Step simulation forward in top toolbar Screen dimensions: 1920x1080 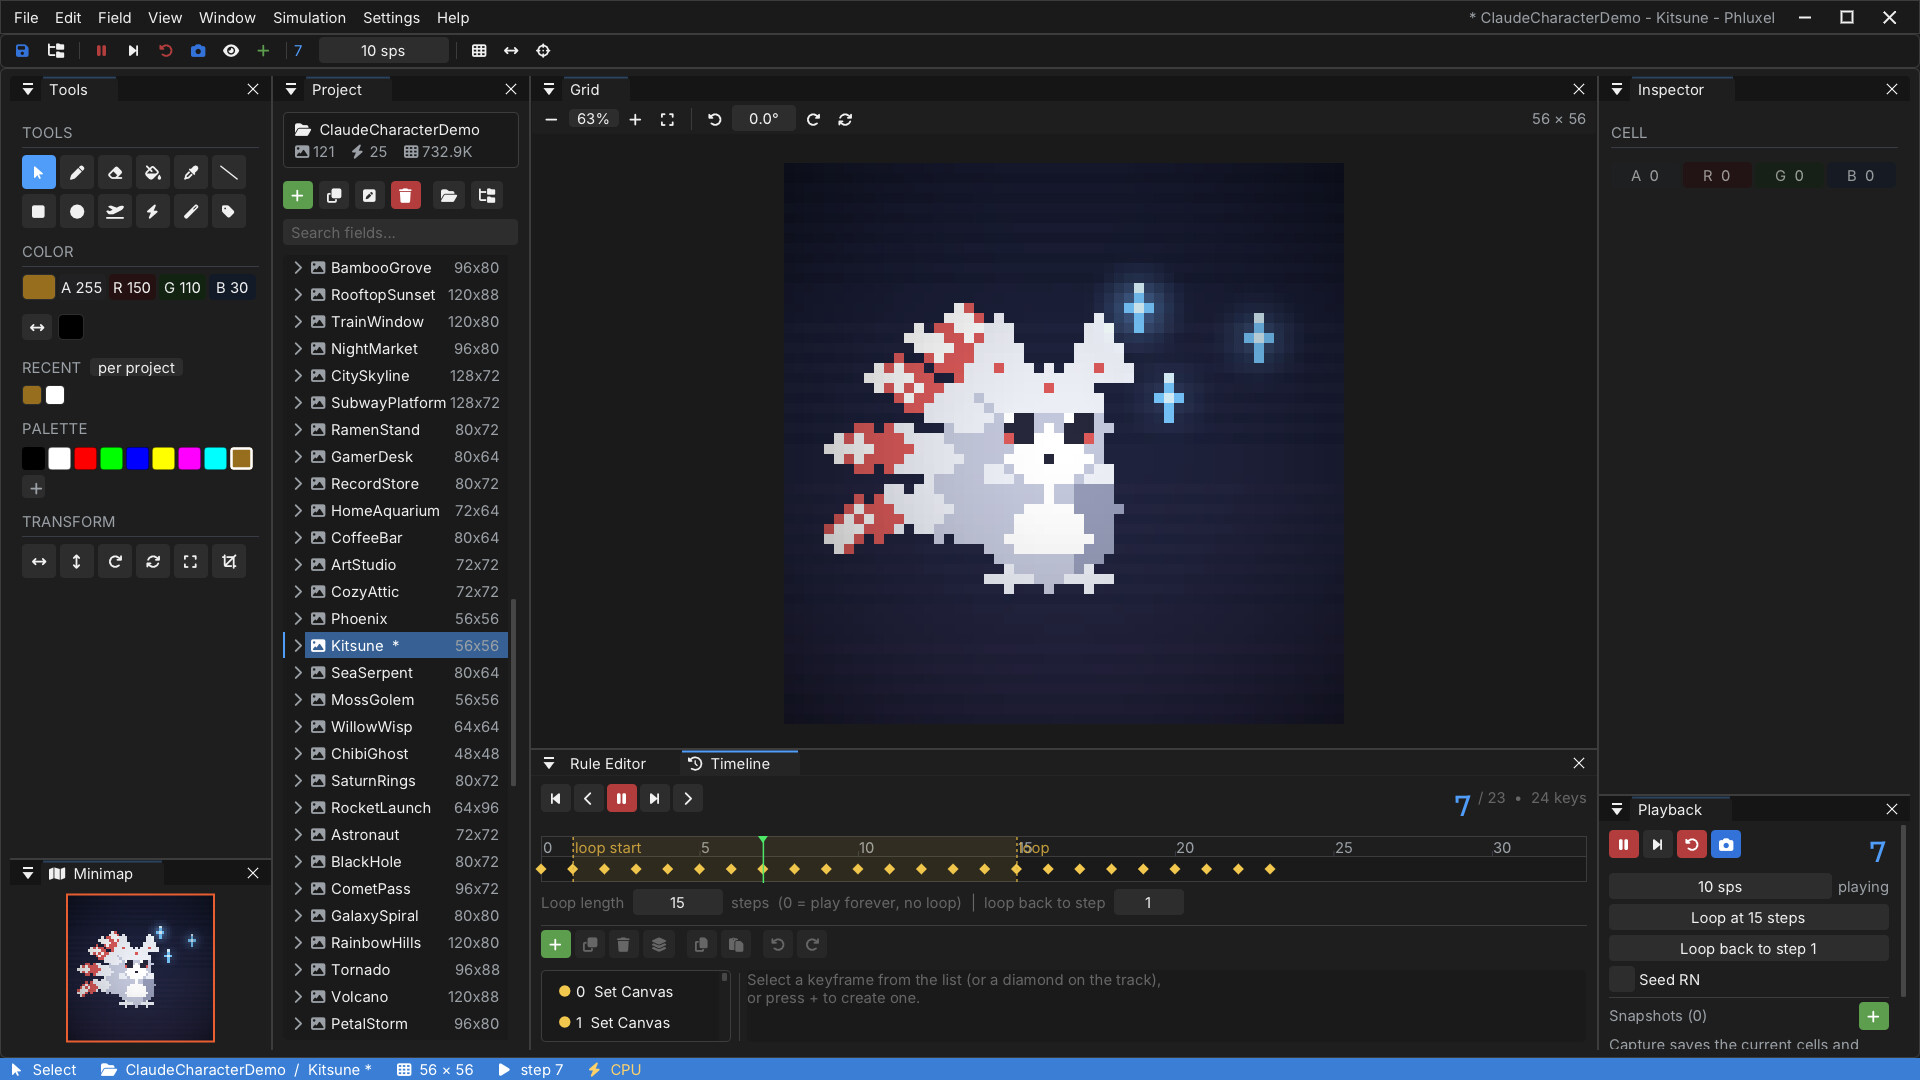pos(133,50)
